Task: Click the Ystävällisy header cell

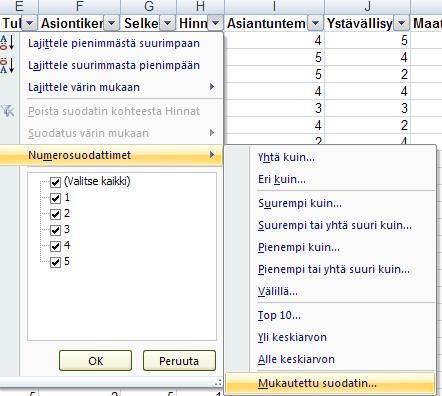Action: click(x=367, y=23)
